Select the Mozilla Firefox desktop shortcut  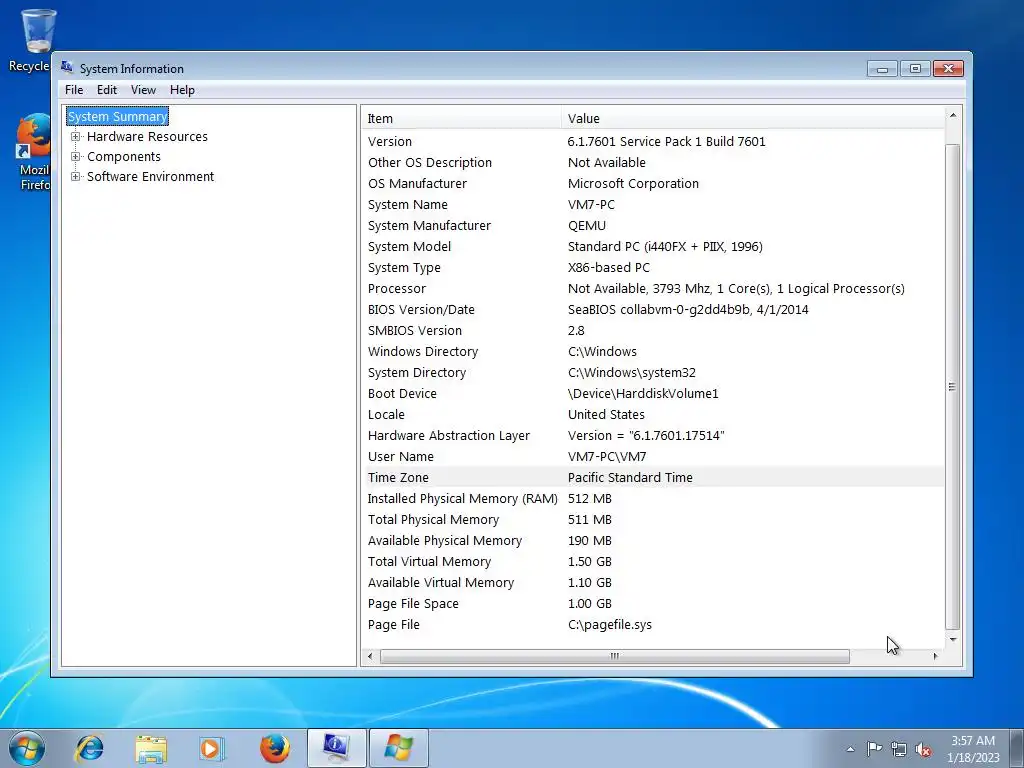31,152
